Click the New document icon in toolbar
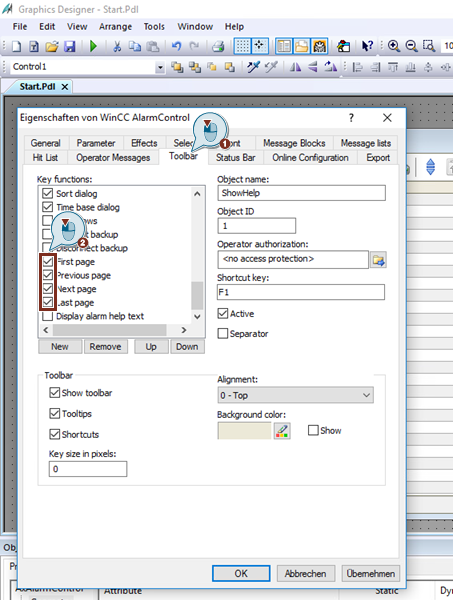 point(16,46)
